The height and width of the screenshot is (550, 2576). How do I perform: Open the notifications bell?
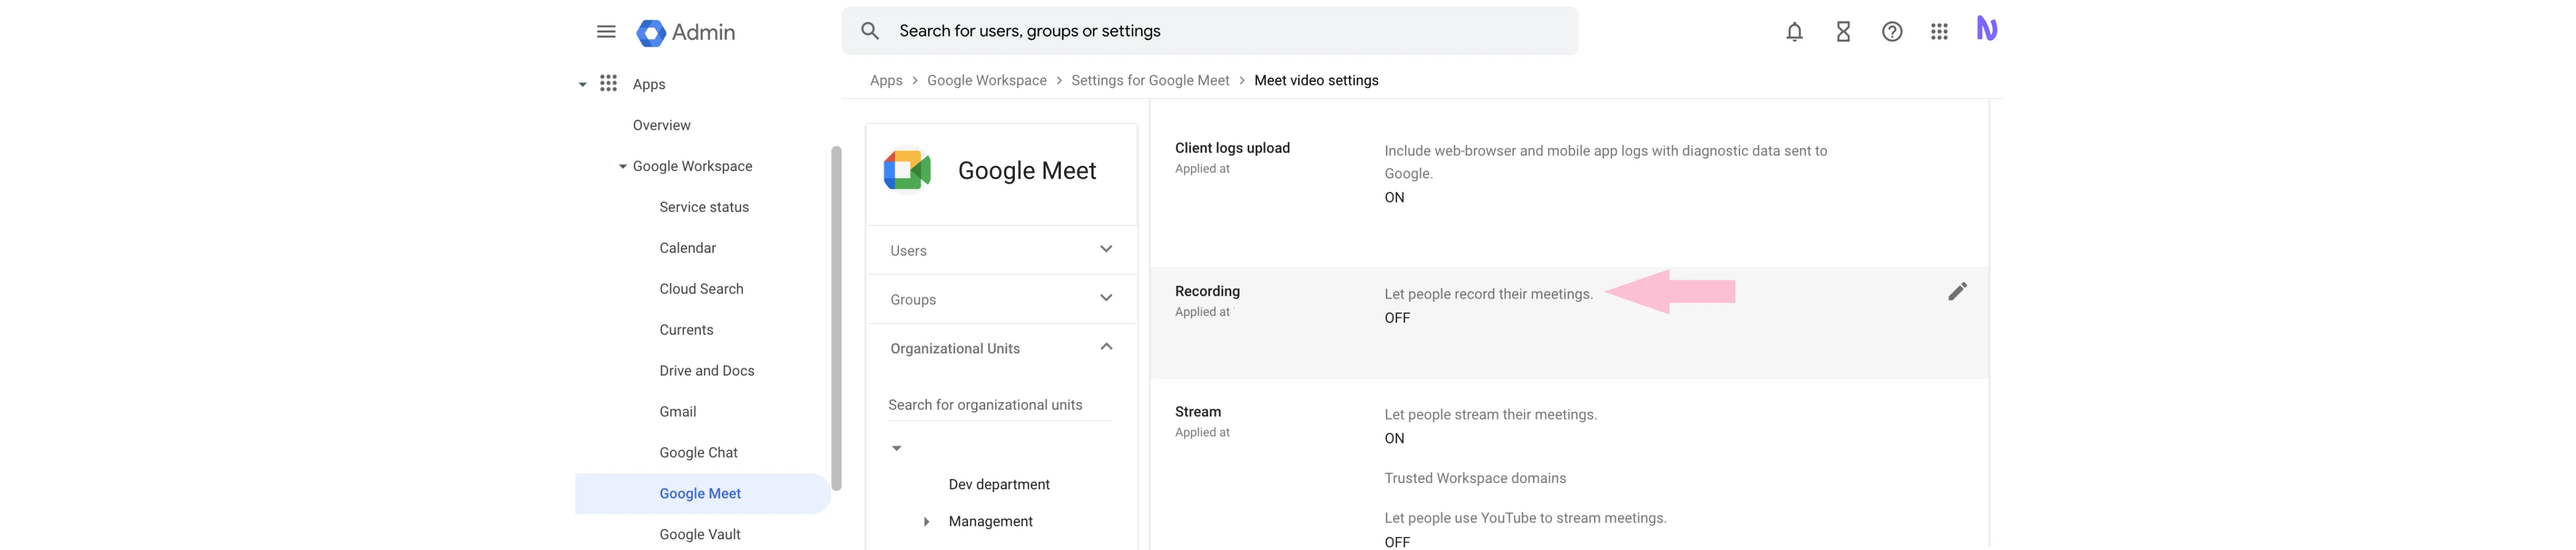click(x=1794, y=32)
